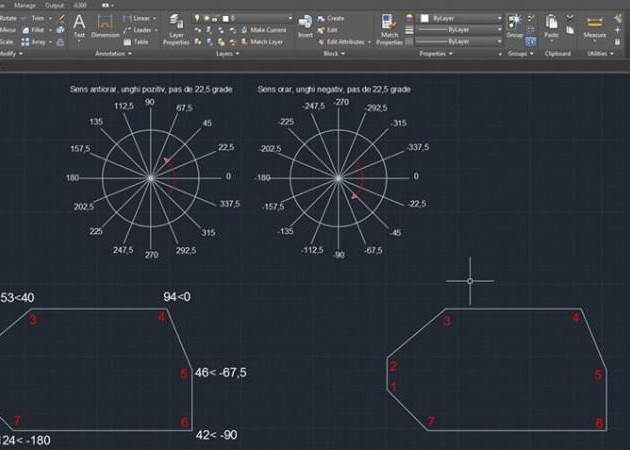Click the Match Layer button
The width and height of the screenshot is (630, 450).
click(x=265, y=42)
